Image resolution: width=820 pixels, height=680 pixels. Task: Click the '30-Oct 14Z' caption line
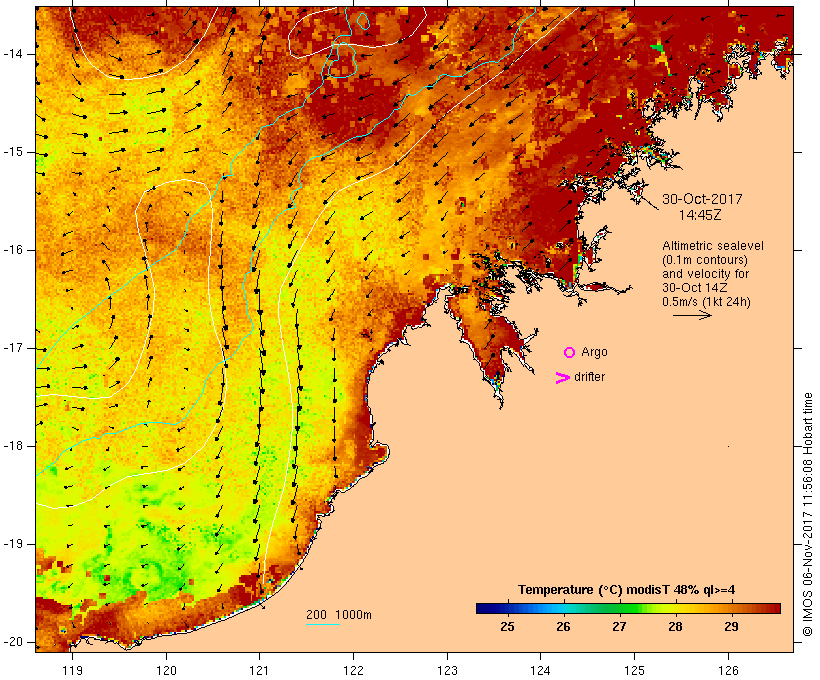click(694, 288)
